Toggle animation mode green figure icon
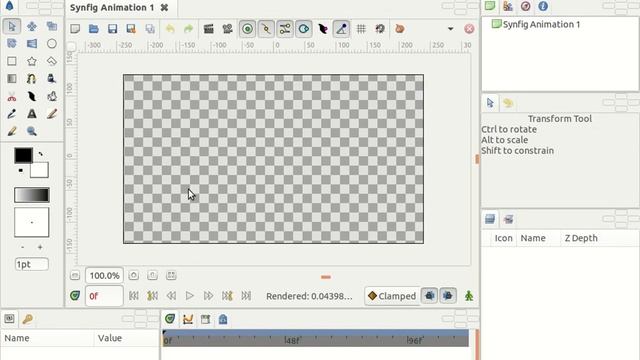 point(469,296)
